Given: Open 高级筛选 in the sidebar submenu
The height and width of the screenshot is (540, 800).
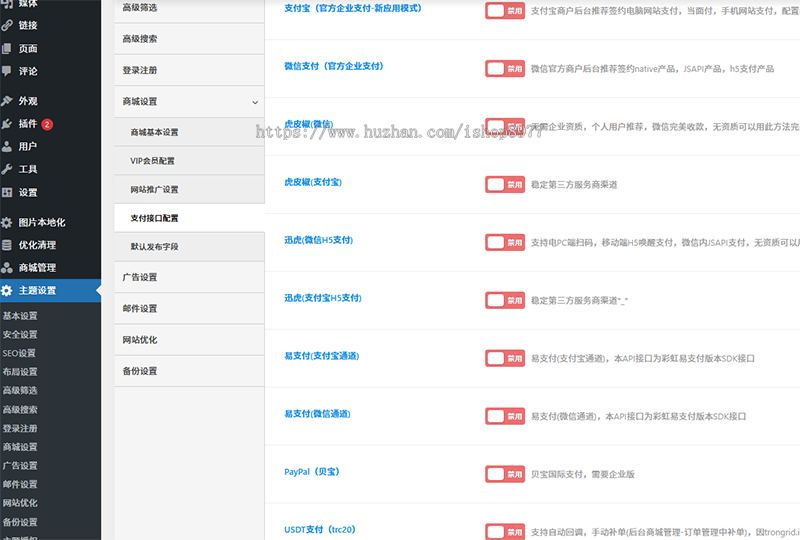Looking at the screenshot, I should click(20, 390).
